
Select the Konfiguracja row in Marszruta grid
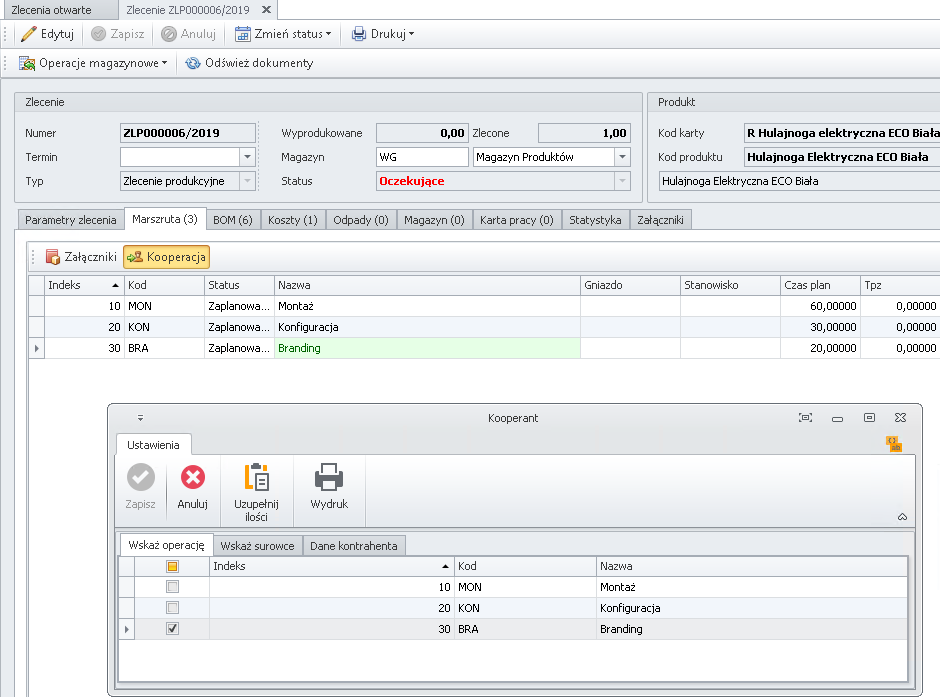click(x=486, y=327)
